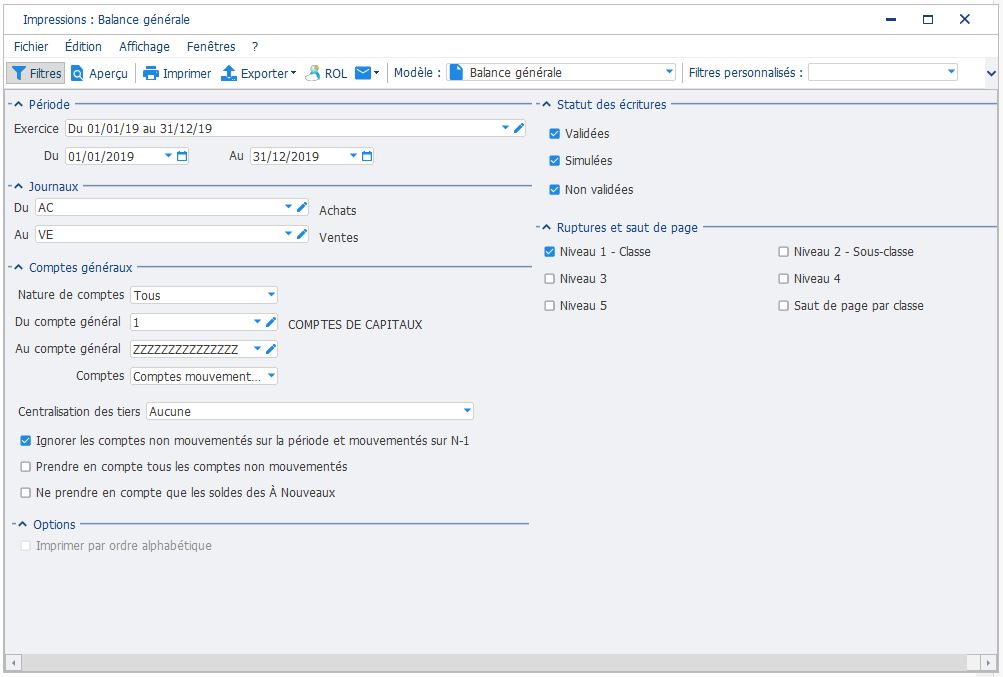Open Centralisation des tiers dropdown
1003x677 pixels.
pyautogui.click(x=467, y=411)
